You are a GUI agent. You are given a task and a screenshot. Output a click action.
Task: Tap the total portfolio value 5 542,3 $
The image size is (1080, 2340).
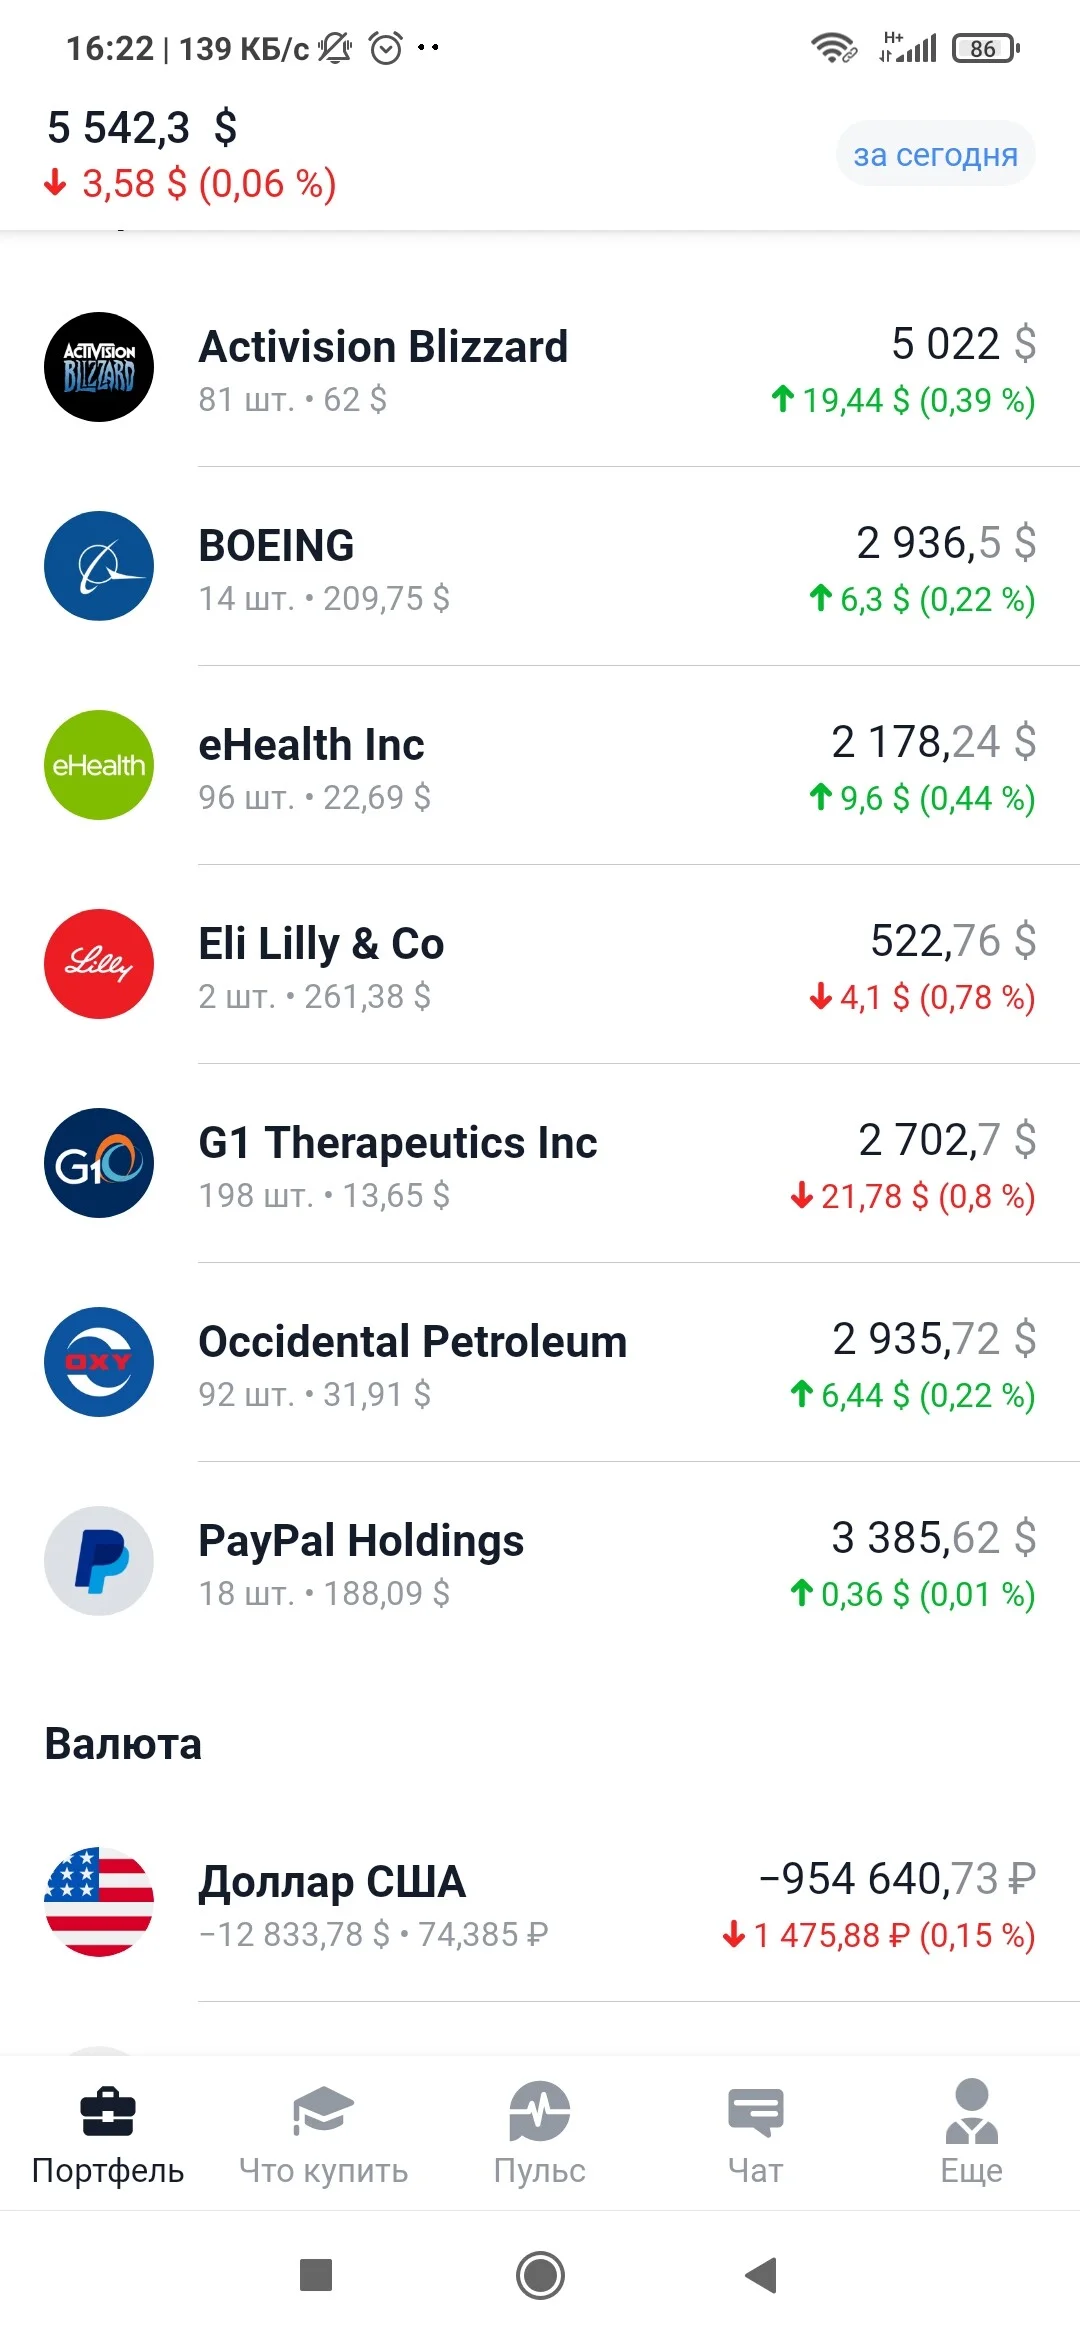[142, 128]
